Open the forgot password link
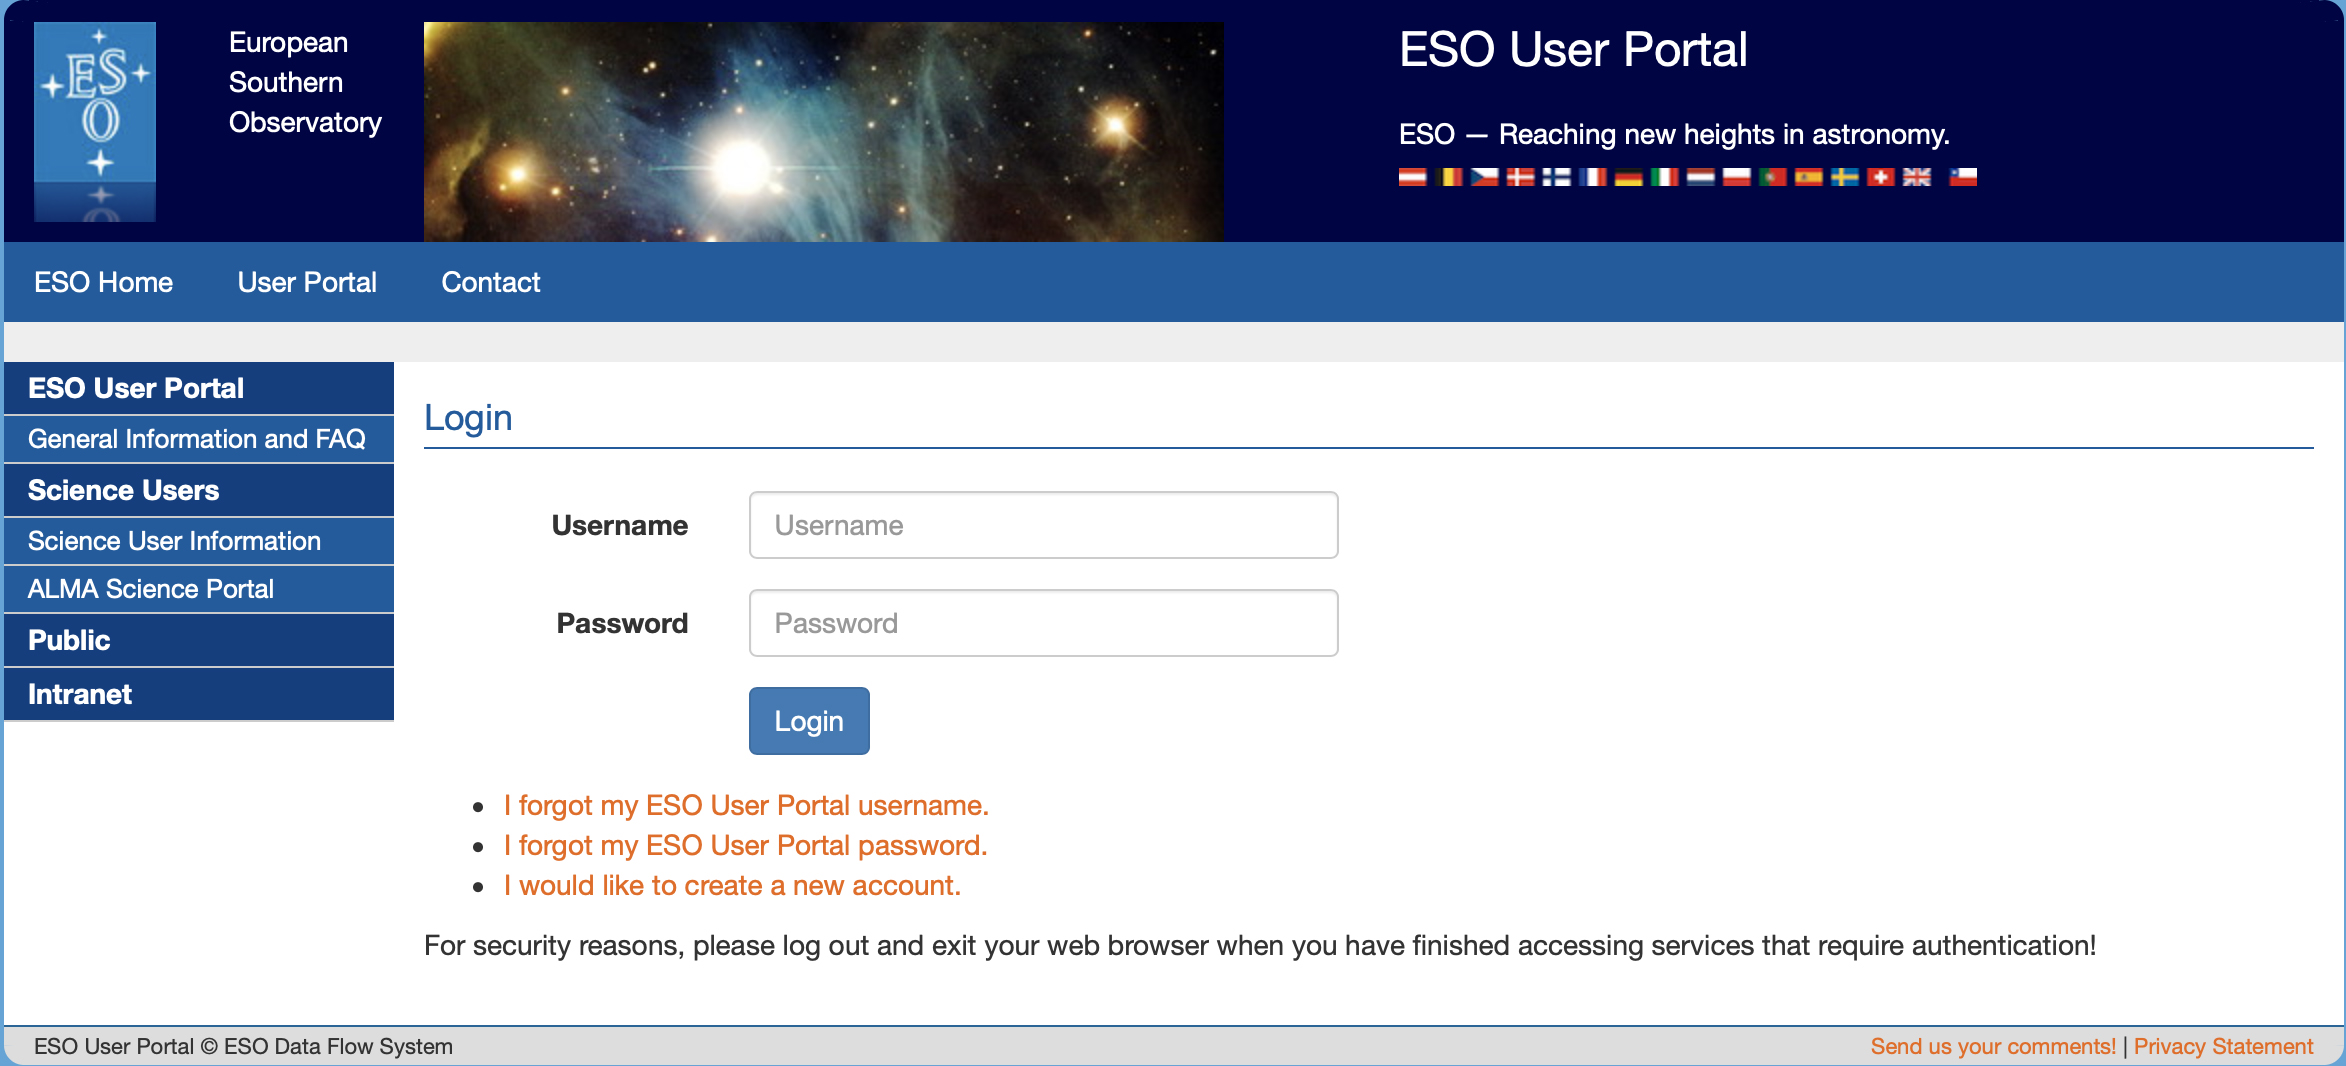This screenshot has width=2346, height=1066. tap(745, 845)
